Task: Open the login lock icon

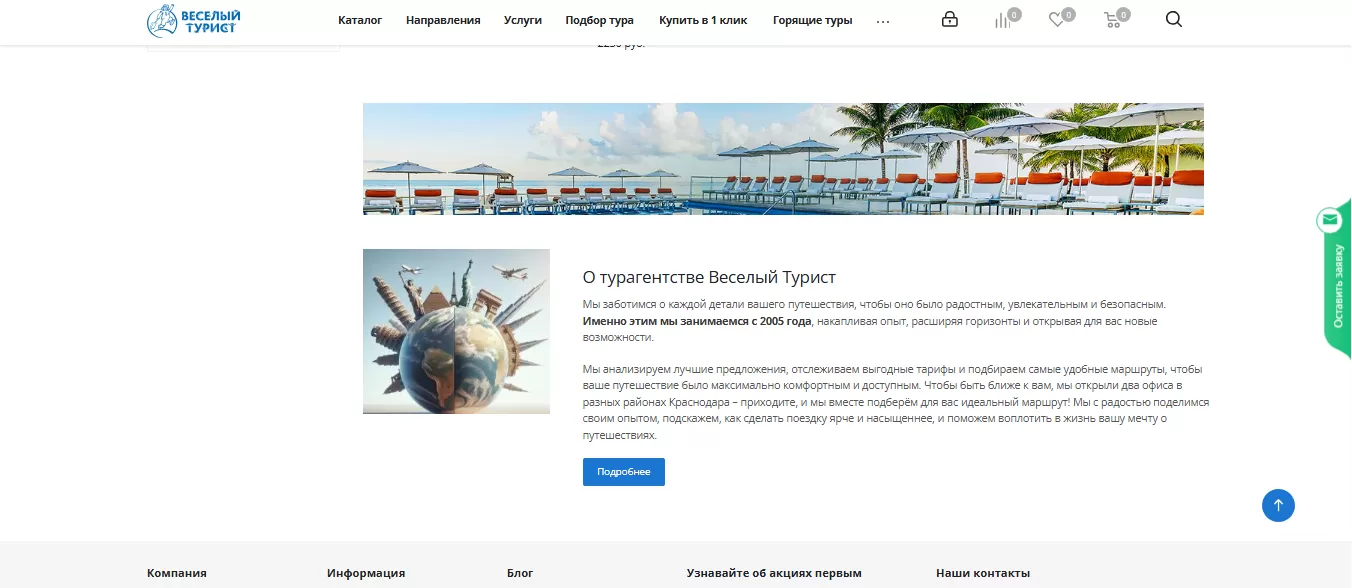Action: click(950, 19)
